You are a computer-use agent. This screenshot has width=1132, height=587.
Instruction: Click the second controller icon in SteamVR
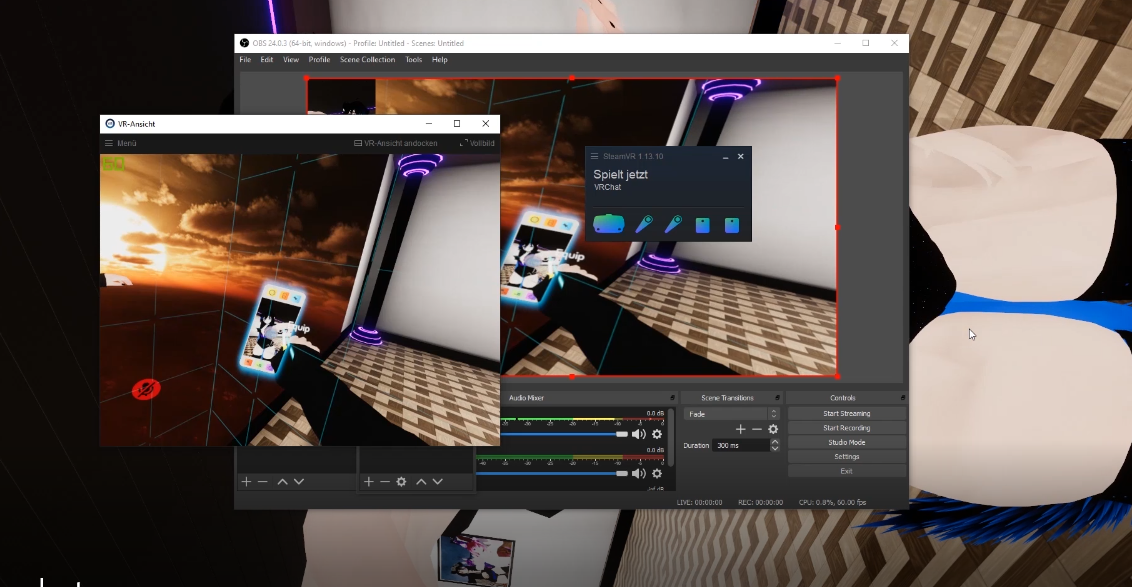coord(673,224)
